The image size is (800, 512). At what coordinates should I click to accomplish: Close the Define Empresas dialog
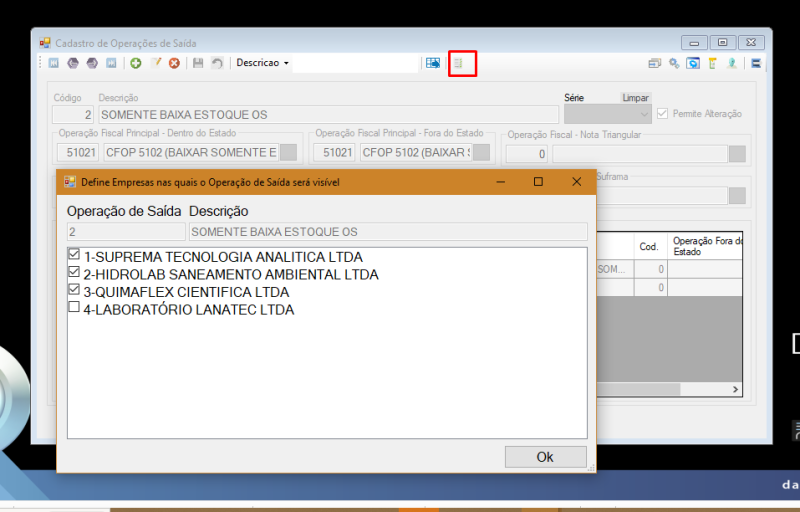click(577, 182)
